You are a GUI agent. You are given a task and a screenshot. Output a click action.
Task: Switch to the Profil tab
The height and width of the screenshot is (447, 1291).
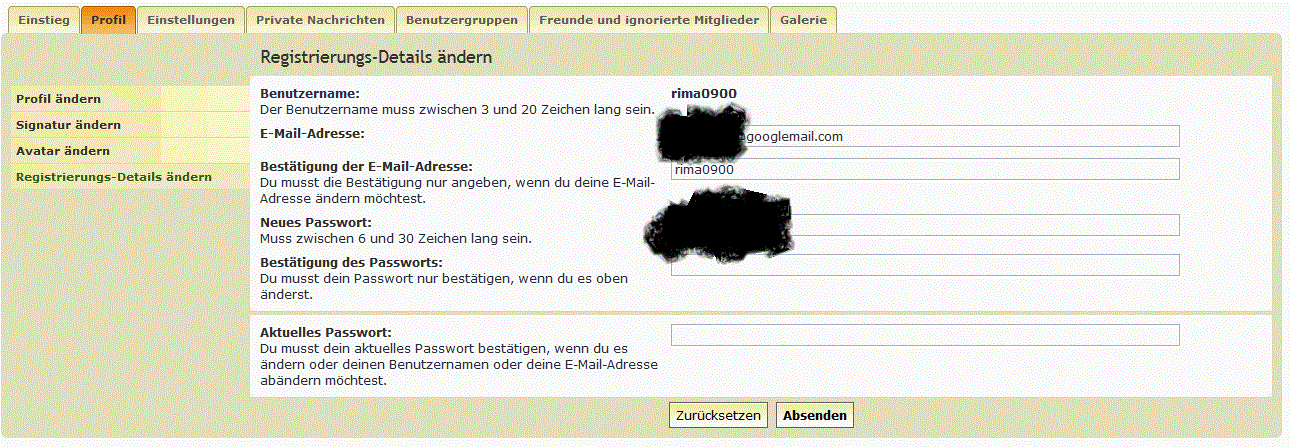[108, 20]
